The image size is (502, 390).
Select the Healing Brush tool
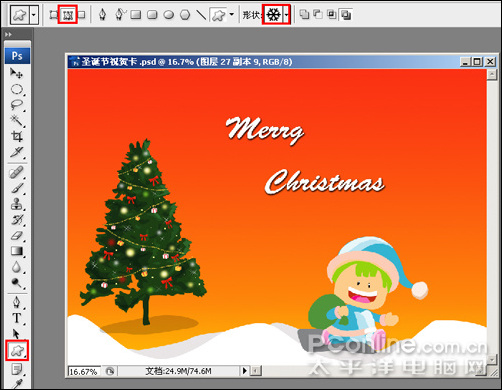tap(17, 172)
